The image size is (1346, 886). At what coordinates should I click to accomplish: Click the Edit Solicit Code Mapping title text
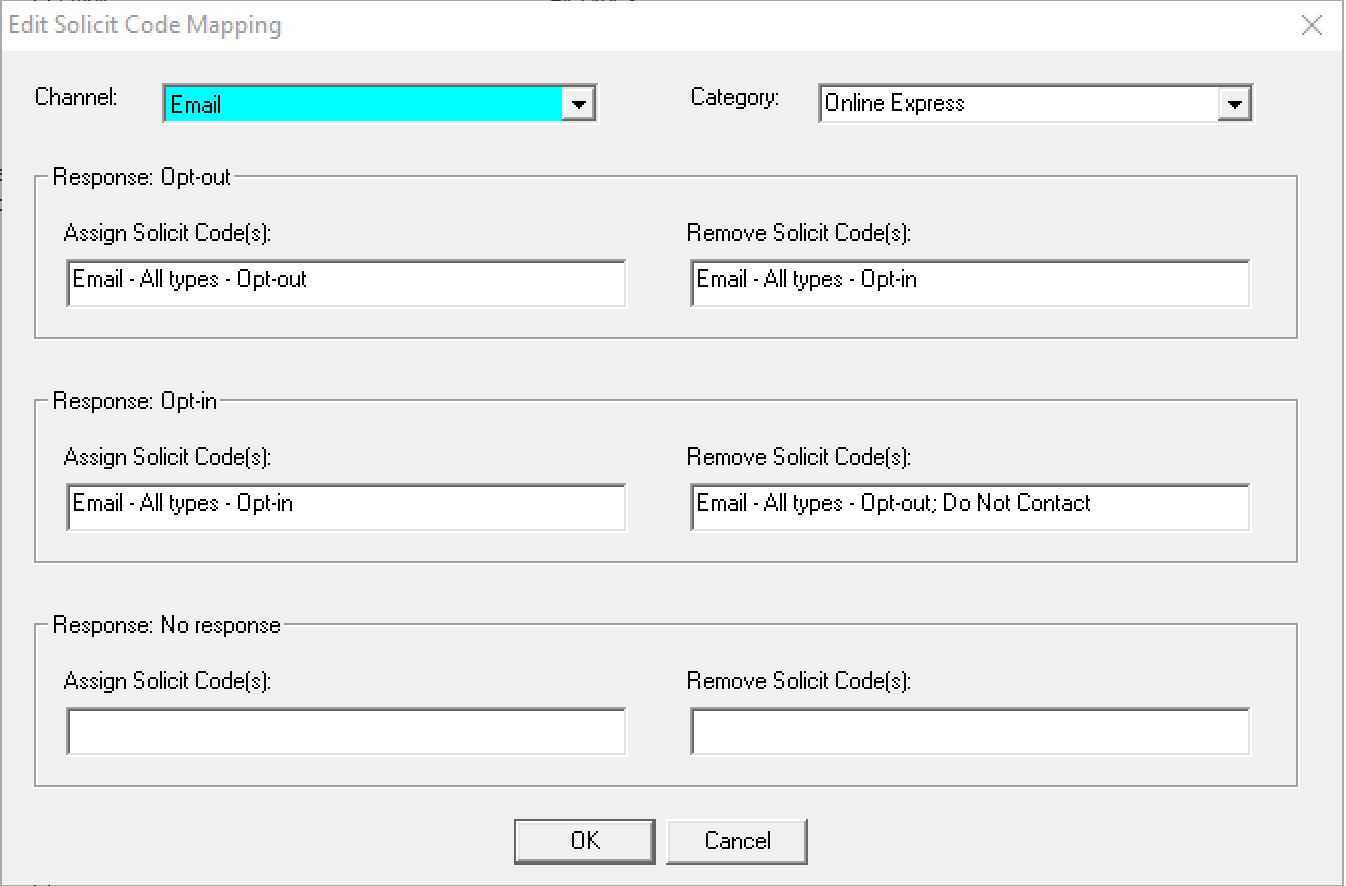[145, 26]
